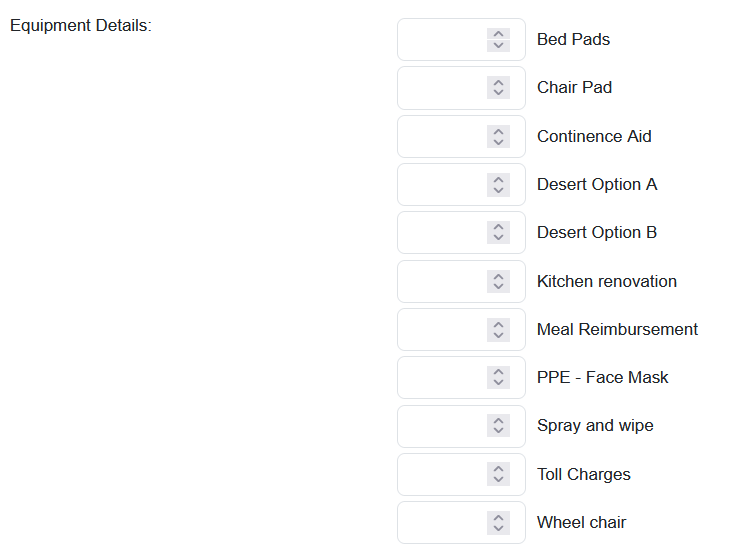
Task: Click the Continence Aid stepper arrows
Action: (x=498, y=136)
